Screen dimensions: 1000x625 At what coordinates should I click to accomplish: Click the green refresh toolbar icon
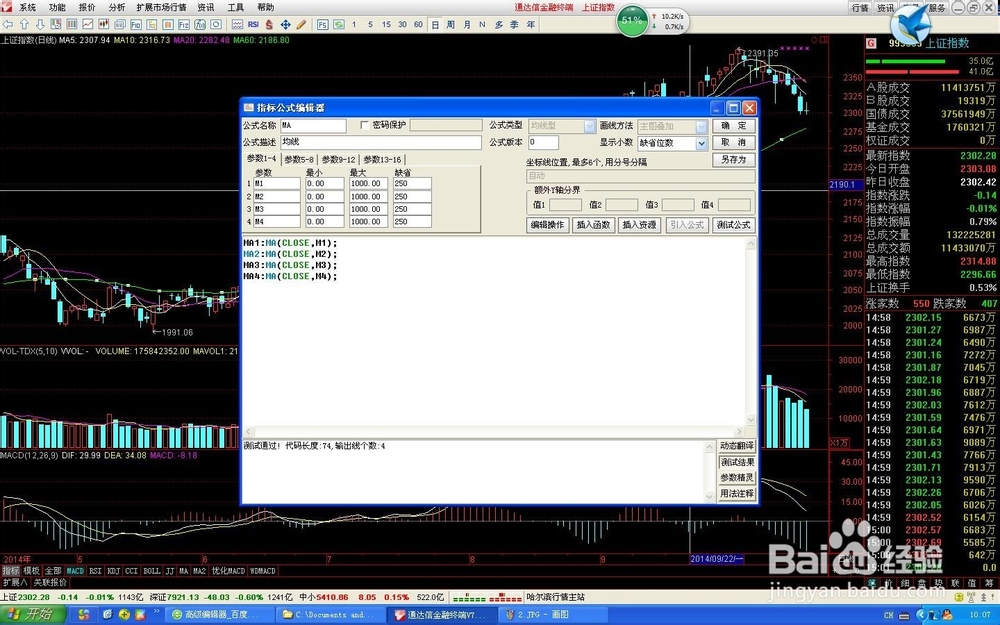339,24
